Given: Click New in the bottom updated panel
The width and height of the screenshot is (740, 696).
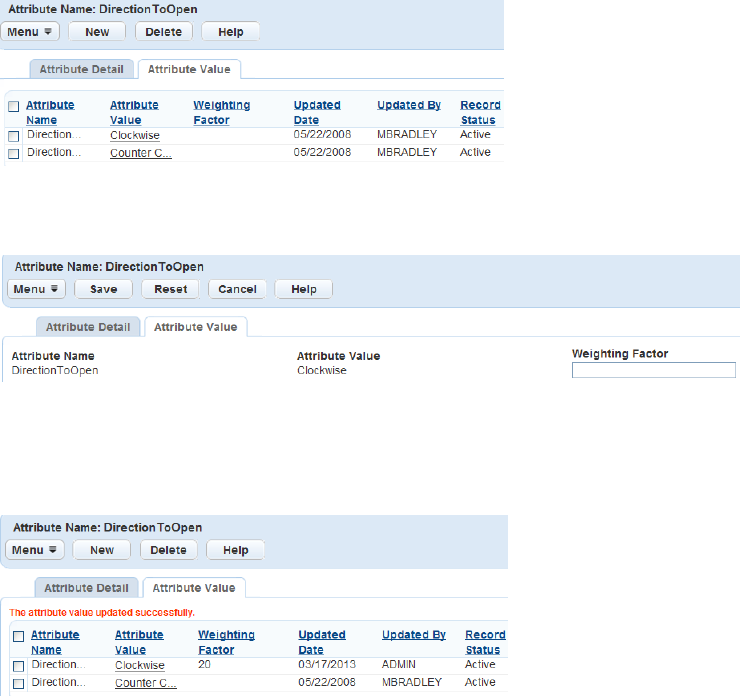Looking at the screenshot, I should (x=101, y=550).
